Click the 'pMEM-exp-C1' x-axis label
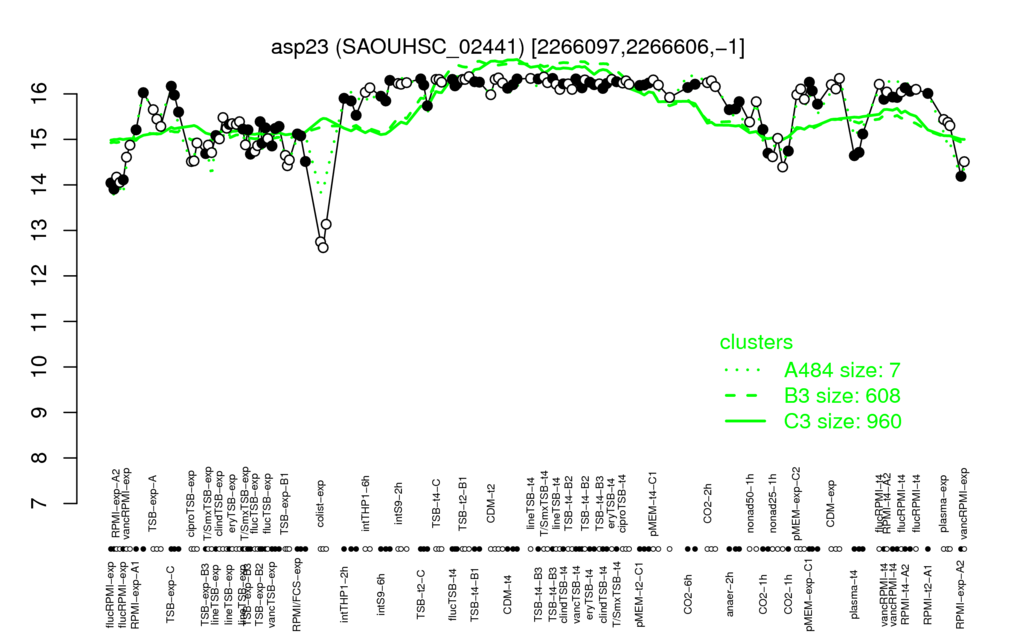Image resolution: width=1024 pixels, height=640 pixels. pyautogui.click(x=810, y=594)
